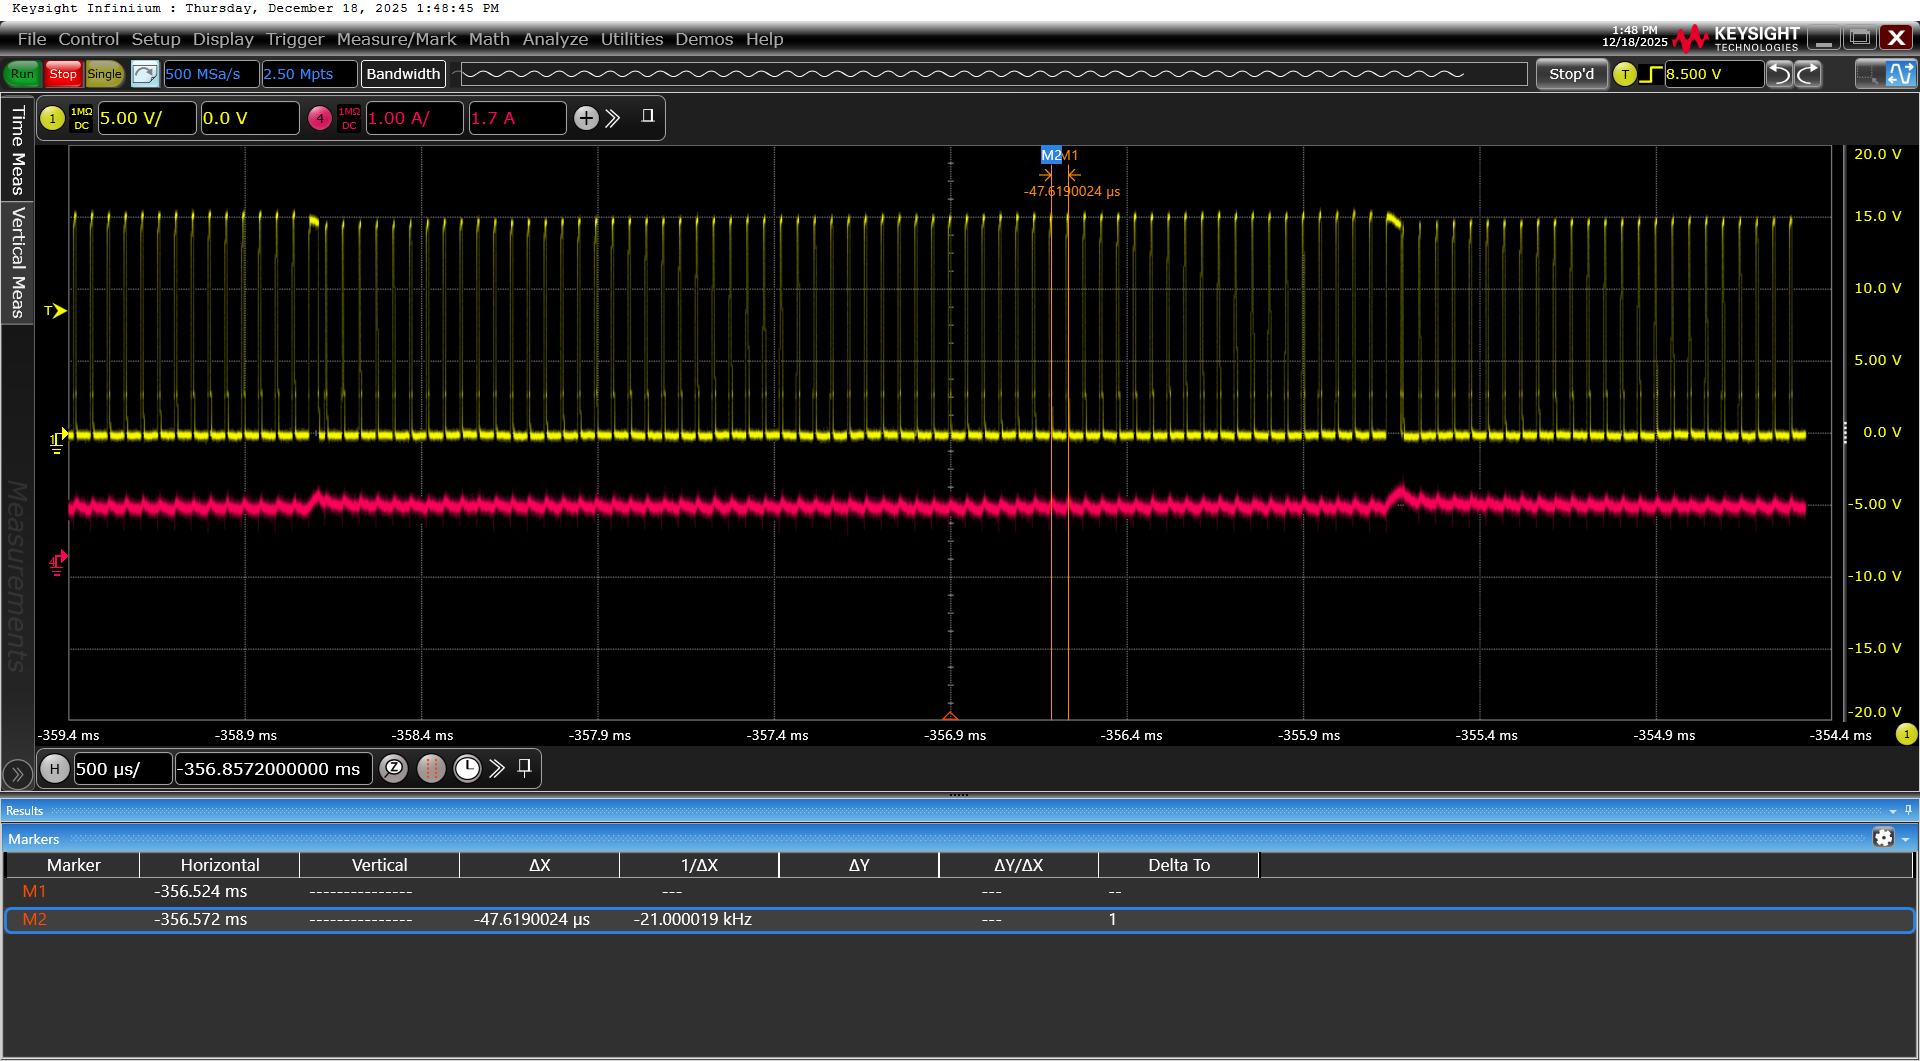
Task: Toggle channel 1 yellow button
Action: [x=53, y=118]
